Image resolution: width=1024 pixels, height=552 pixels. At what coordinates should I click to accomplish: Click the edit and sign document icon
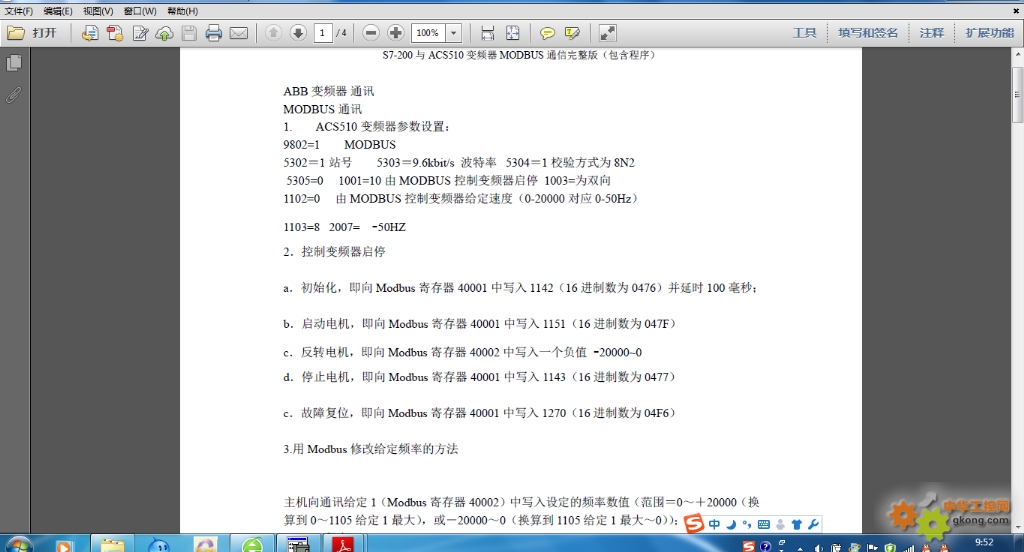pyautogui.click(x=140, y=33)
